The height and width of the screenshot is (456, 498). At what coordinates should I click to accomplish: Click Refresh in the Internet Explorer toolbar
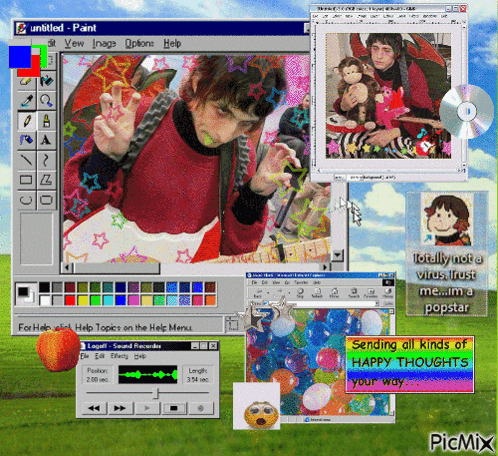point(317,293)
